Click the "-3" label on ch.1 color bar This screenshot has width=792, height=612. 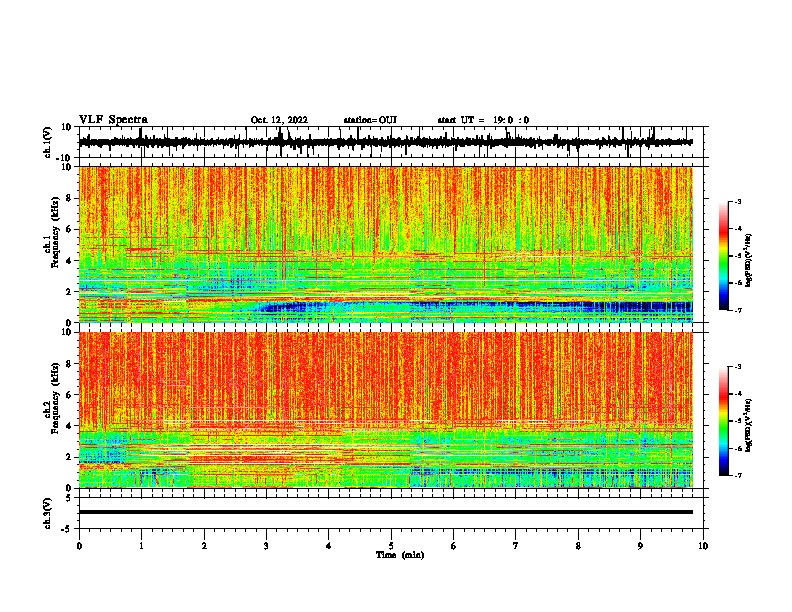[x=737, y=202]
